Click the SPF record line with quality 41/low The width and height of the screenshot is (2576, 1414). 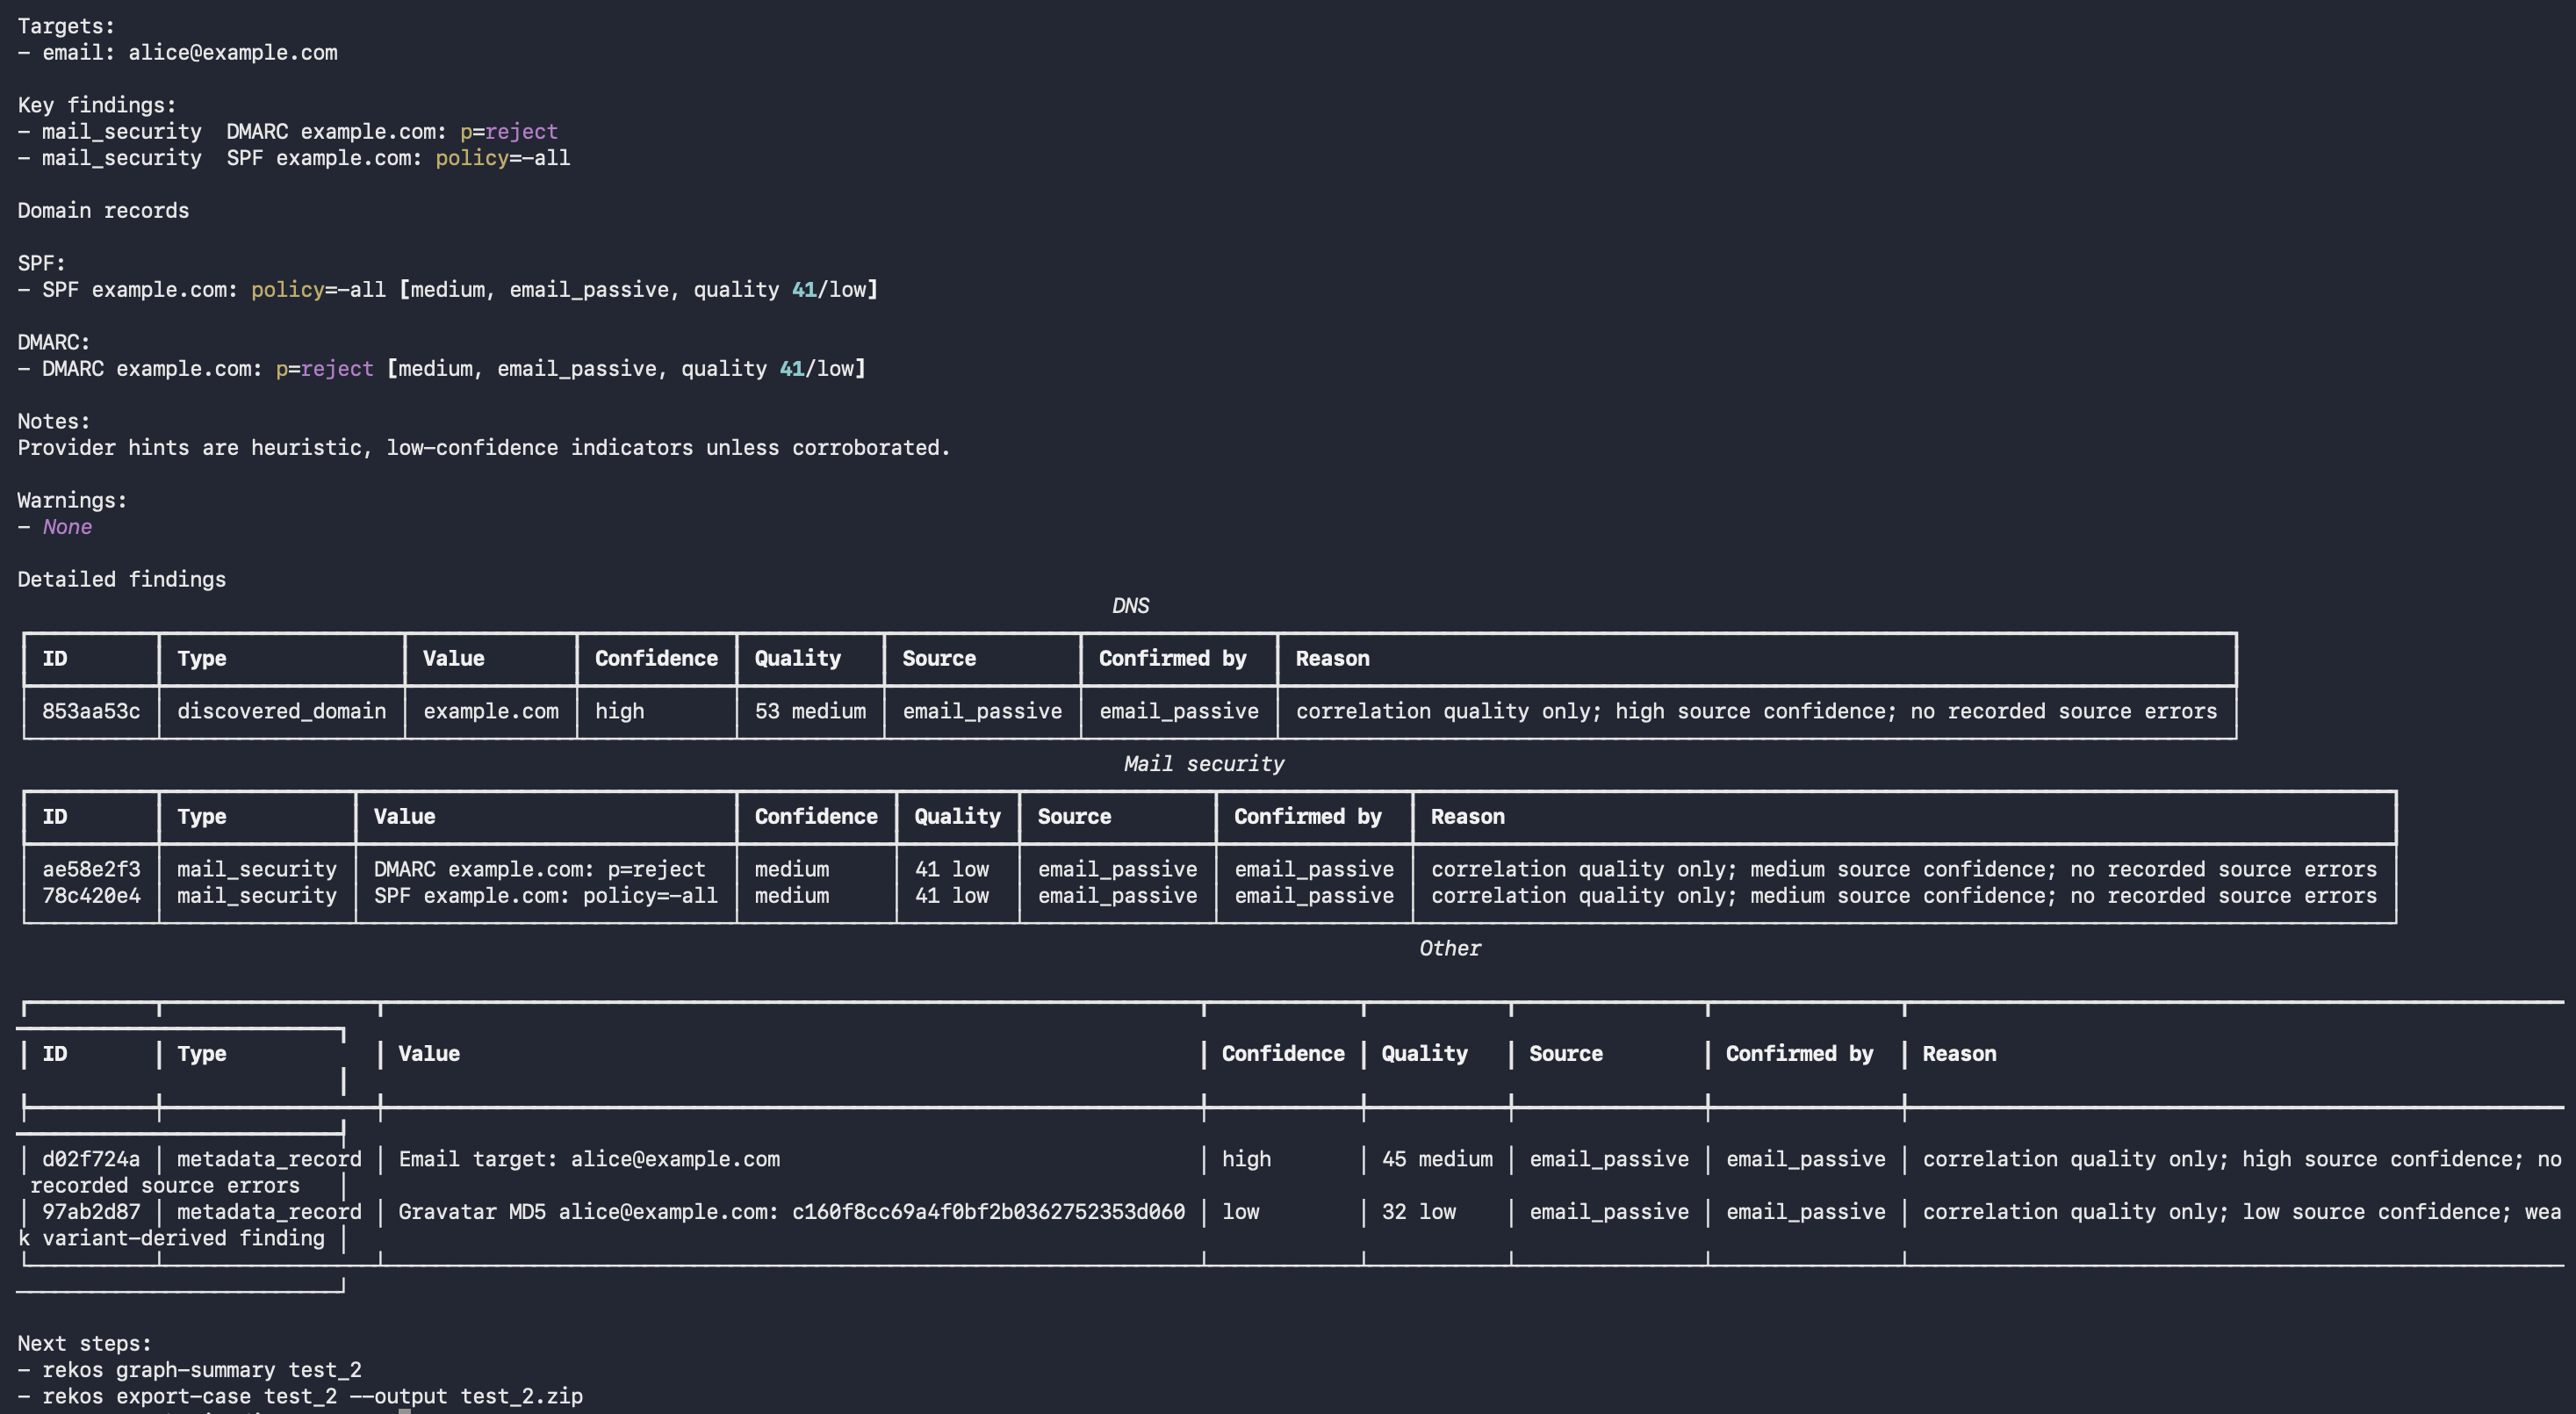coord(448,290)
